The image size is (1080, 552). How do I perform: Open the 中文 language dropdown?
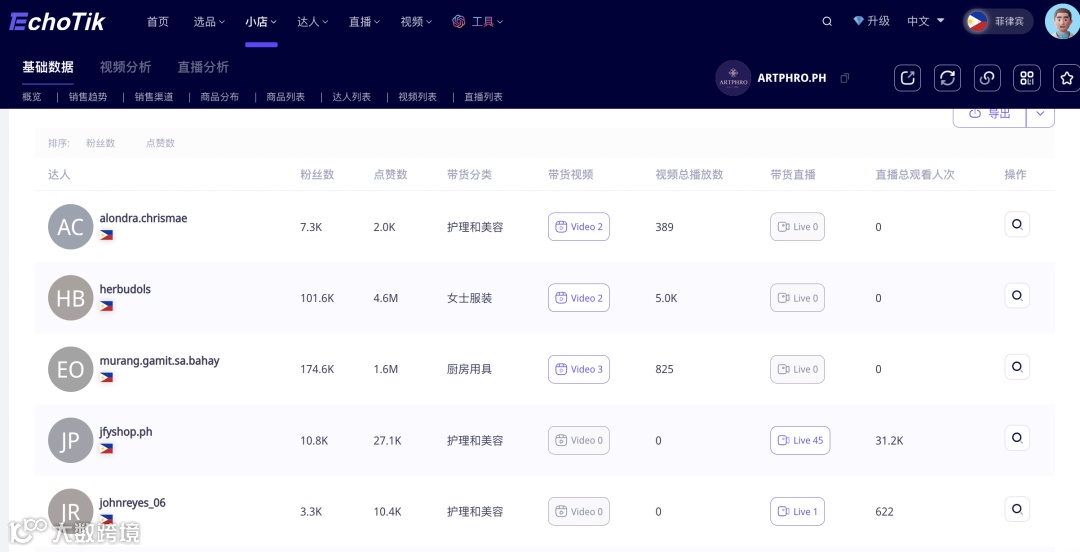point(926,21)
